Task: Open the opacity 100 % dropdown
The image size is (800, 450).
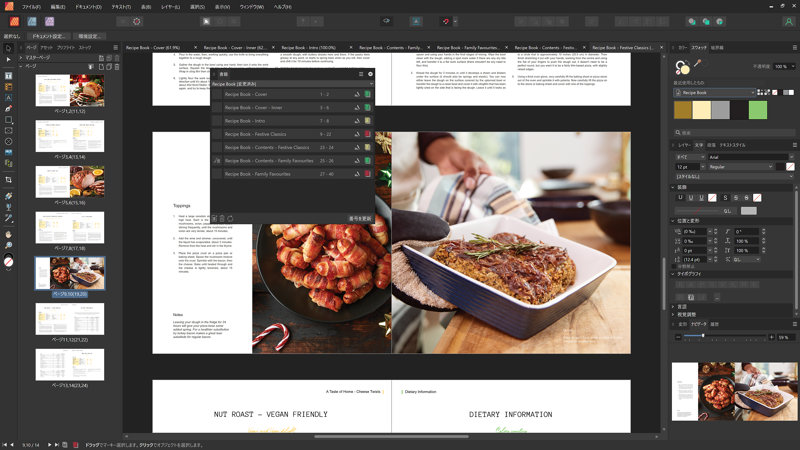Action: coord(793,66)
